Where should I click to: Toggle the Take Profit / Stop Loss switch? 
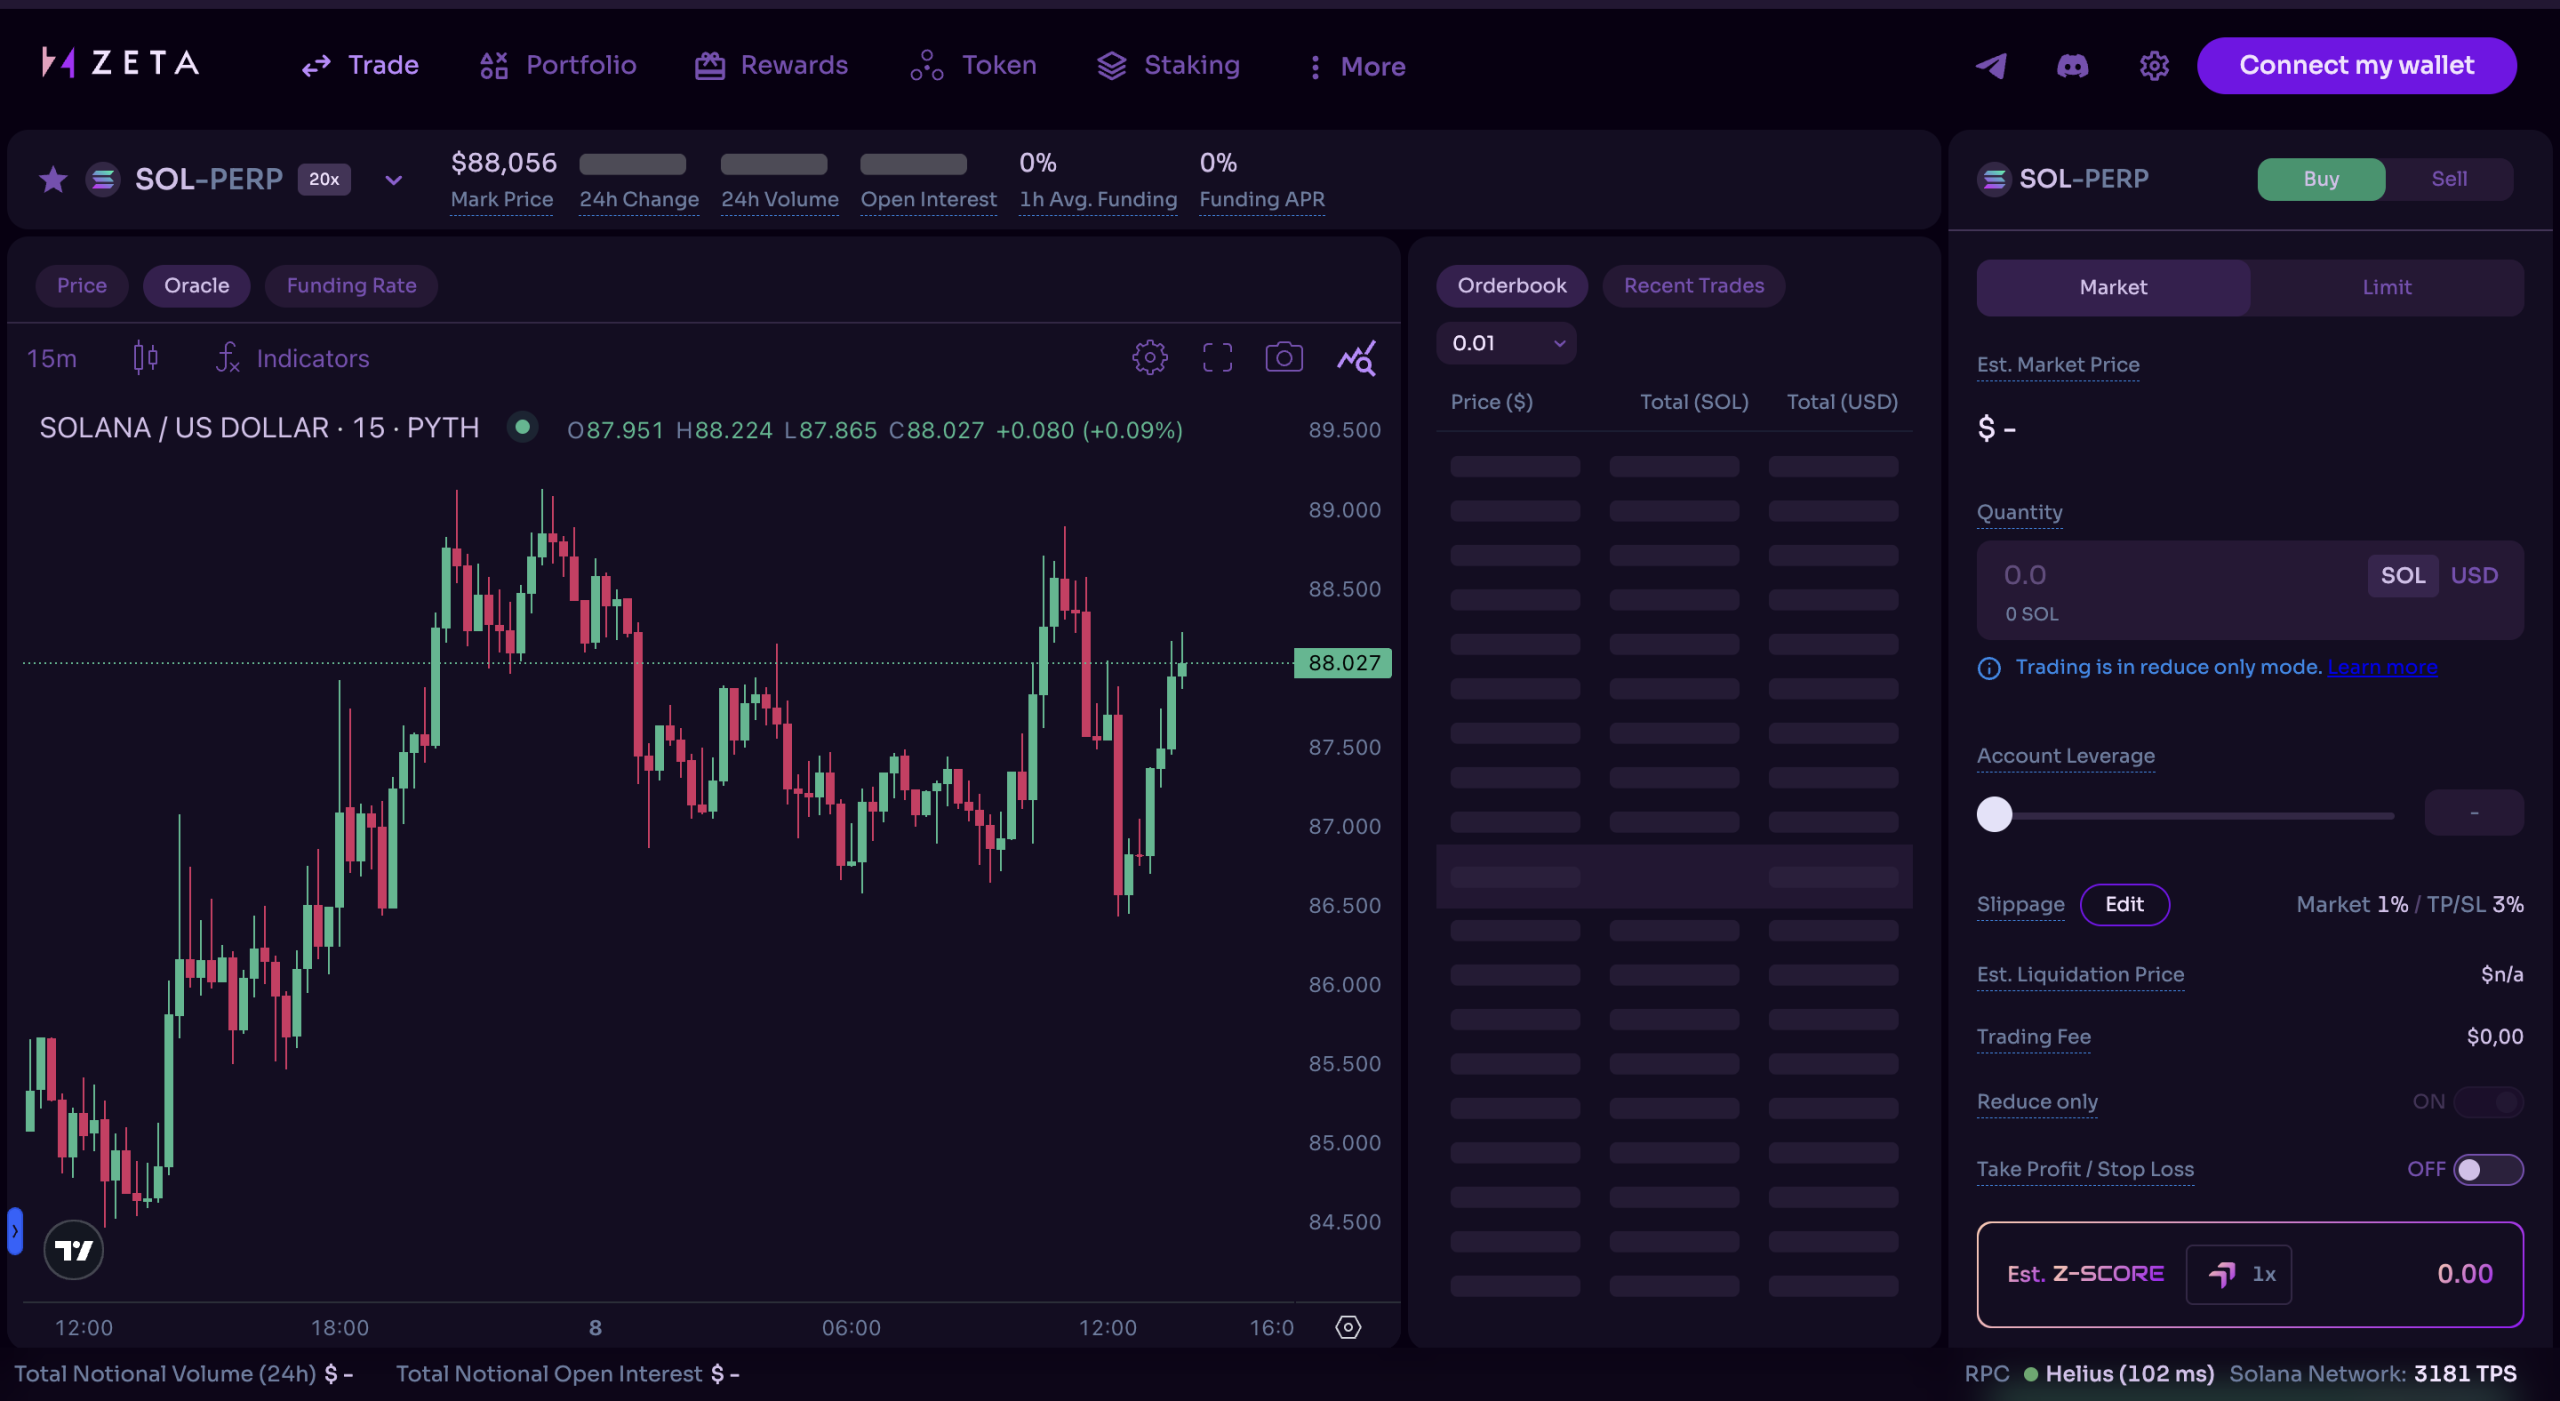click(x=2487, y=1169)
